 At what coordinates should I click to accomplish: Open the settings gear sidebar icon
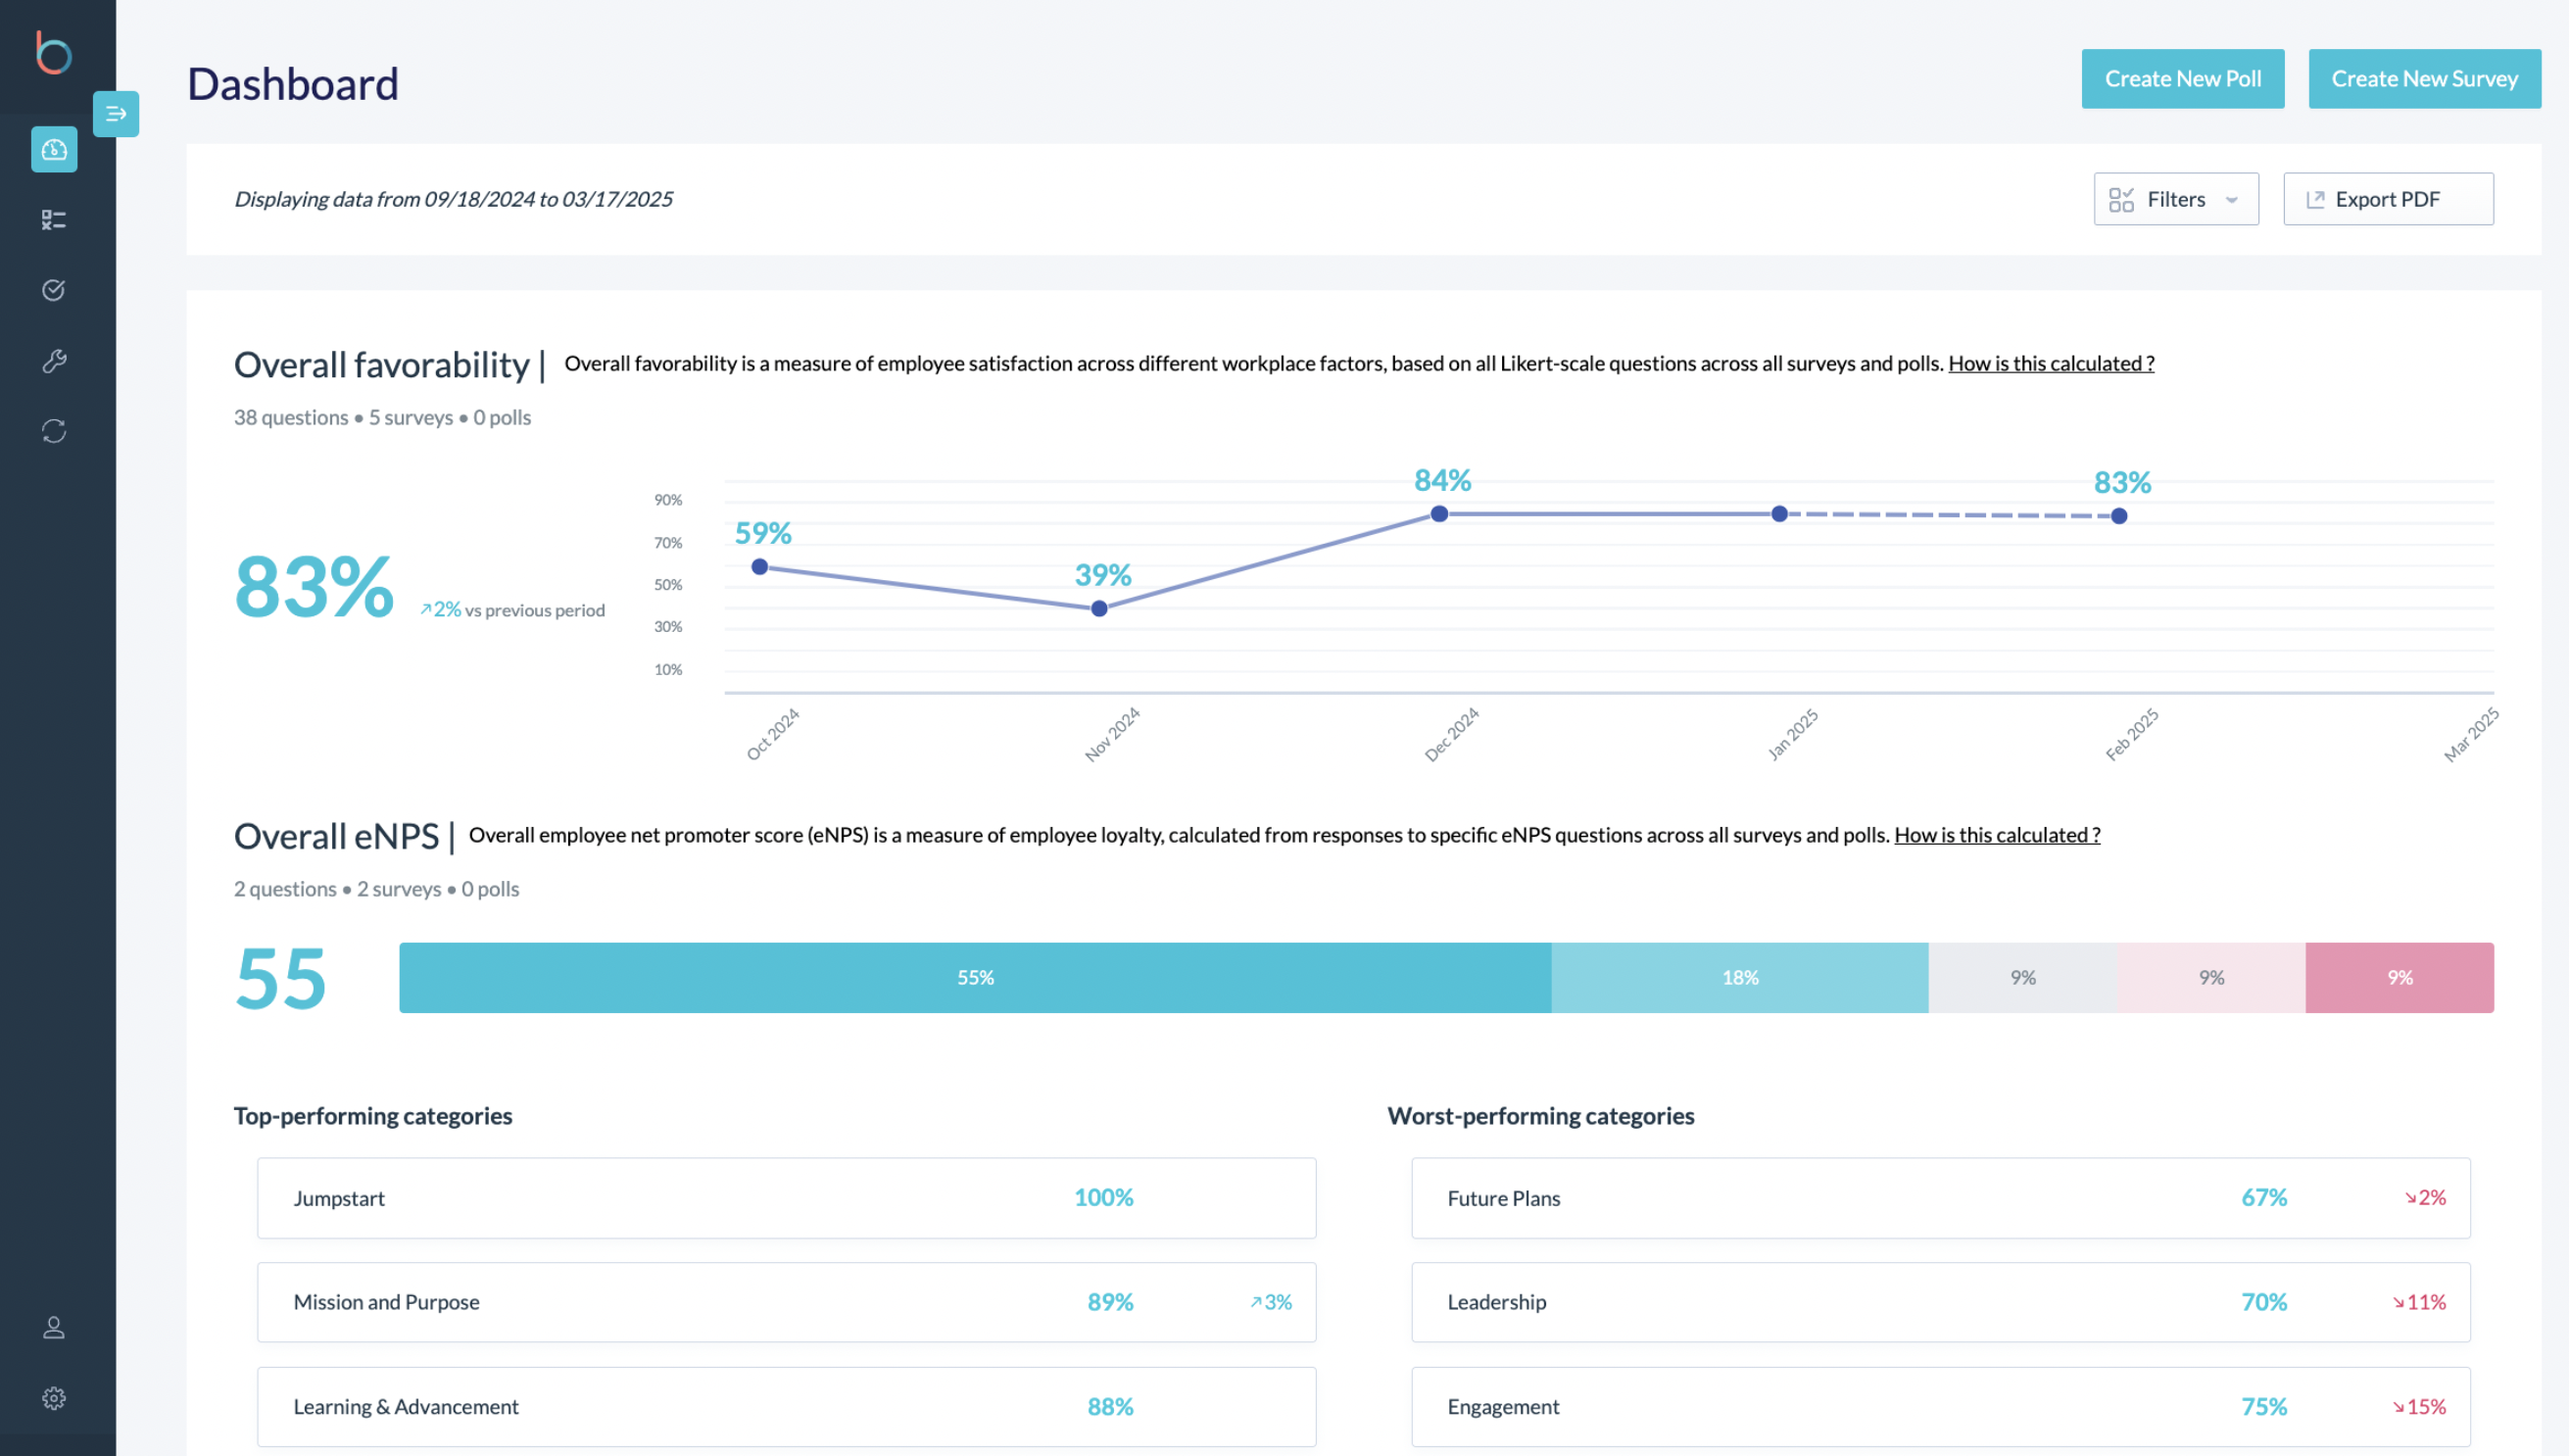54,1398
